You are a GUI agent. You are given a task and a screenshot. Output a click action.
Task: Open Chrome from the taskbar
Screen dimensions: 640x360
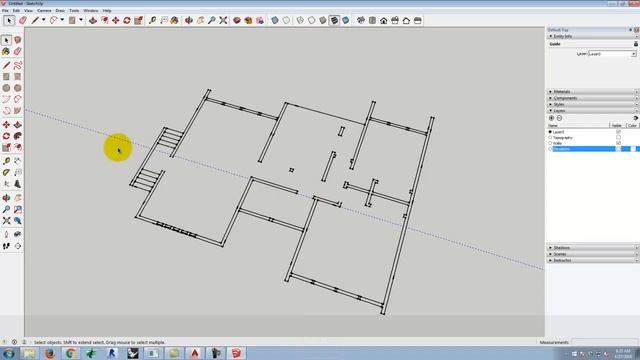71,353
